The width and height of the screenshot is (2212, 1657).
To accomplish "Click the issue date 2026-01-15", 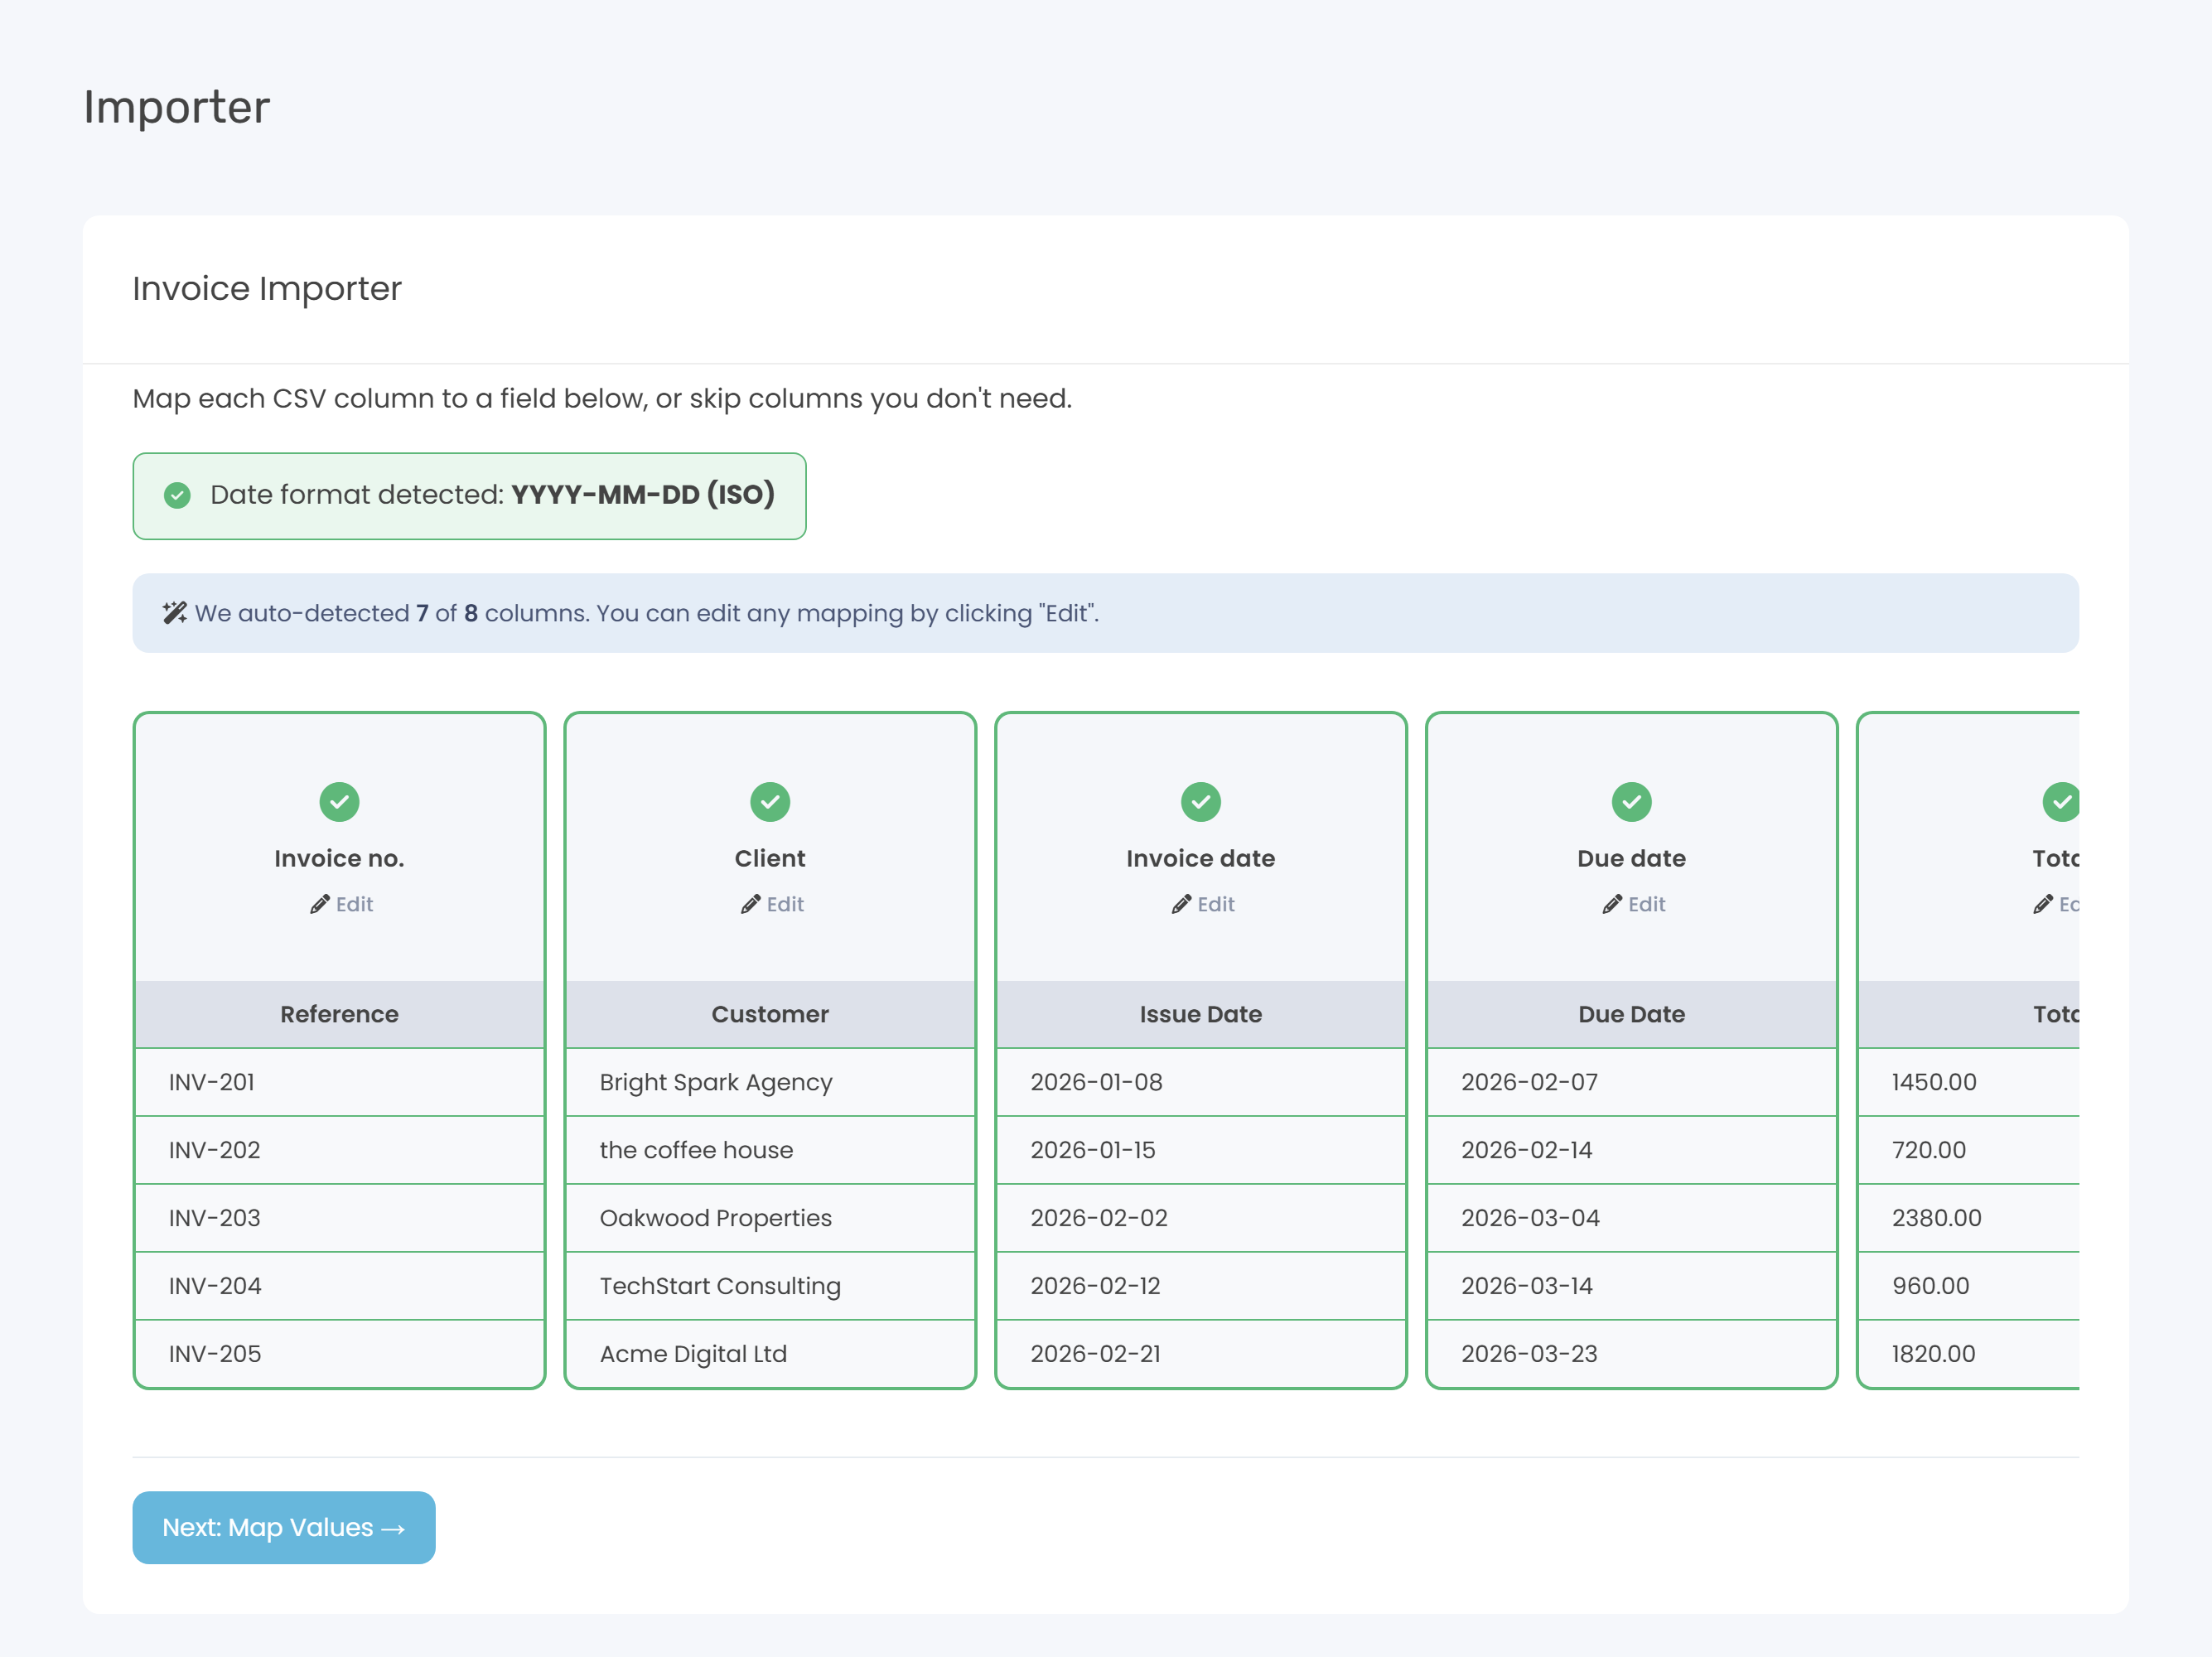I will point(1201,1150).
